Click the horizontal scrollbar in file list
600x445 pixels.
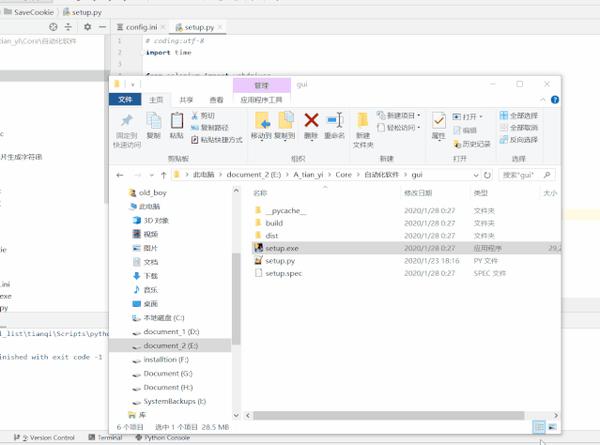point(388,415)
